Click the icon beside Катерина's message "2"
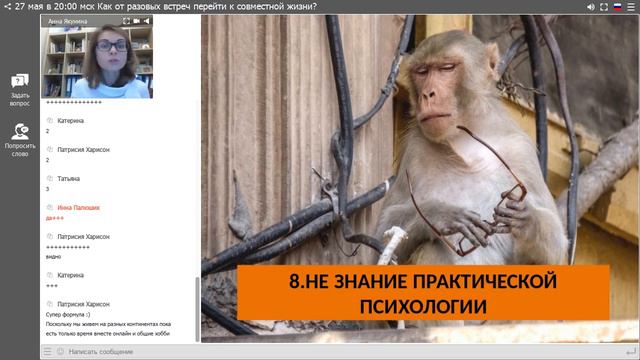 tap(50, 120)
